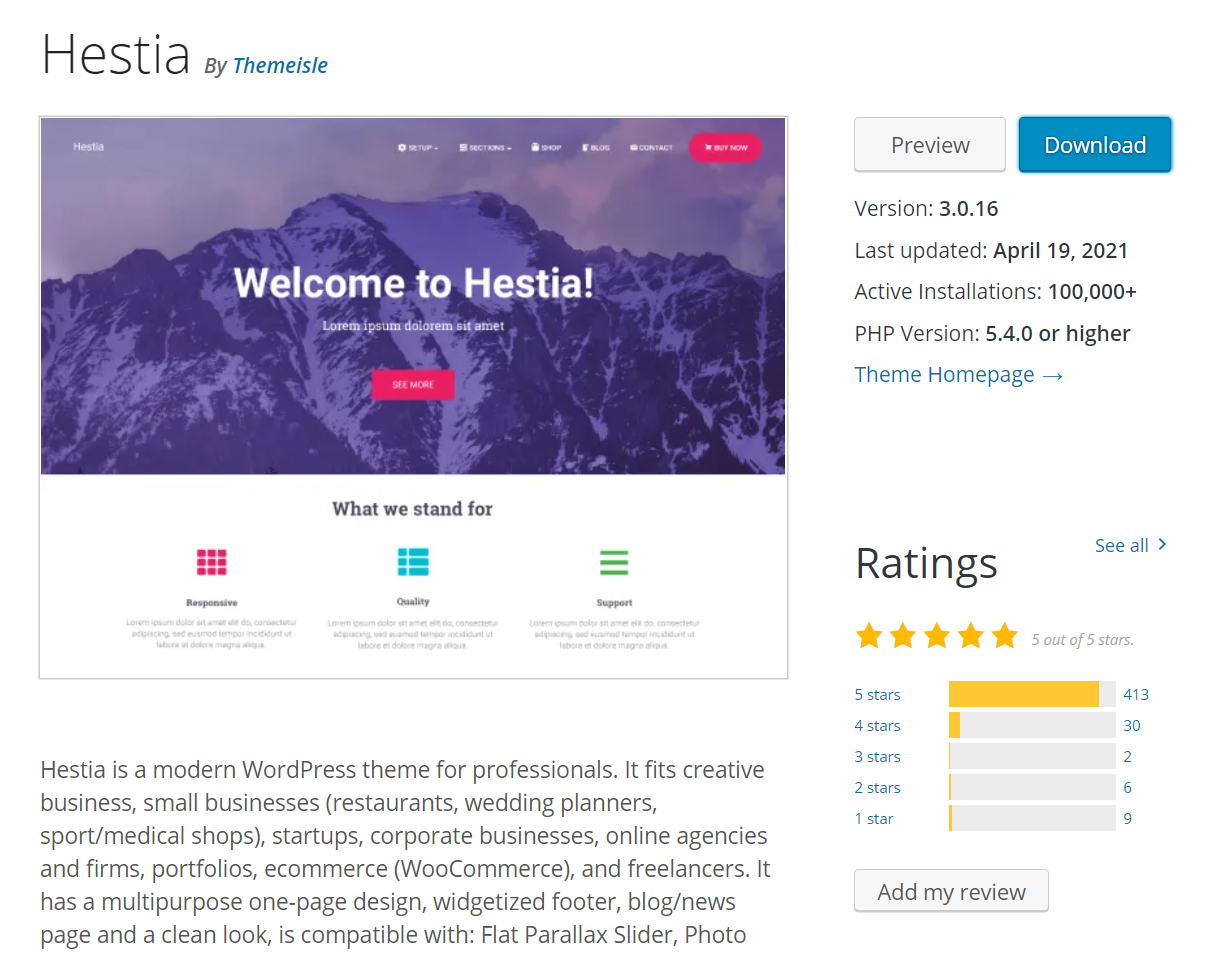
Task: Select Shop in the preview navigation
Action: click(x=546, y=148)
